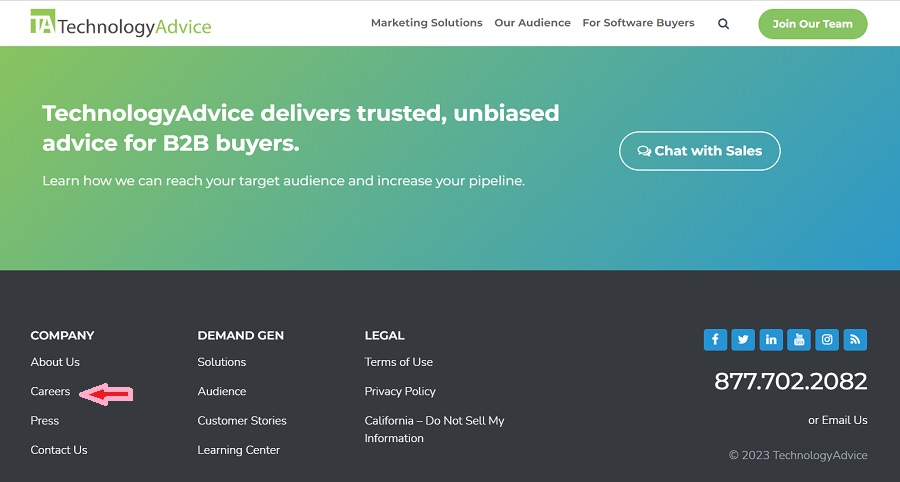The width and height of the screenshot is (900, 482).
Task: Open the Instagram social icon
Action: tap(827, 340)
